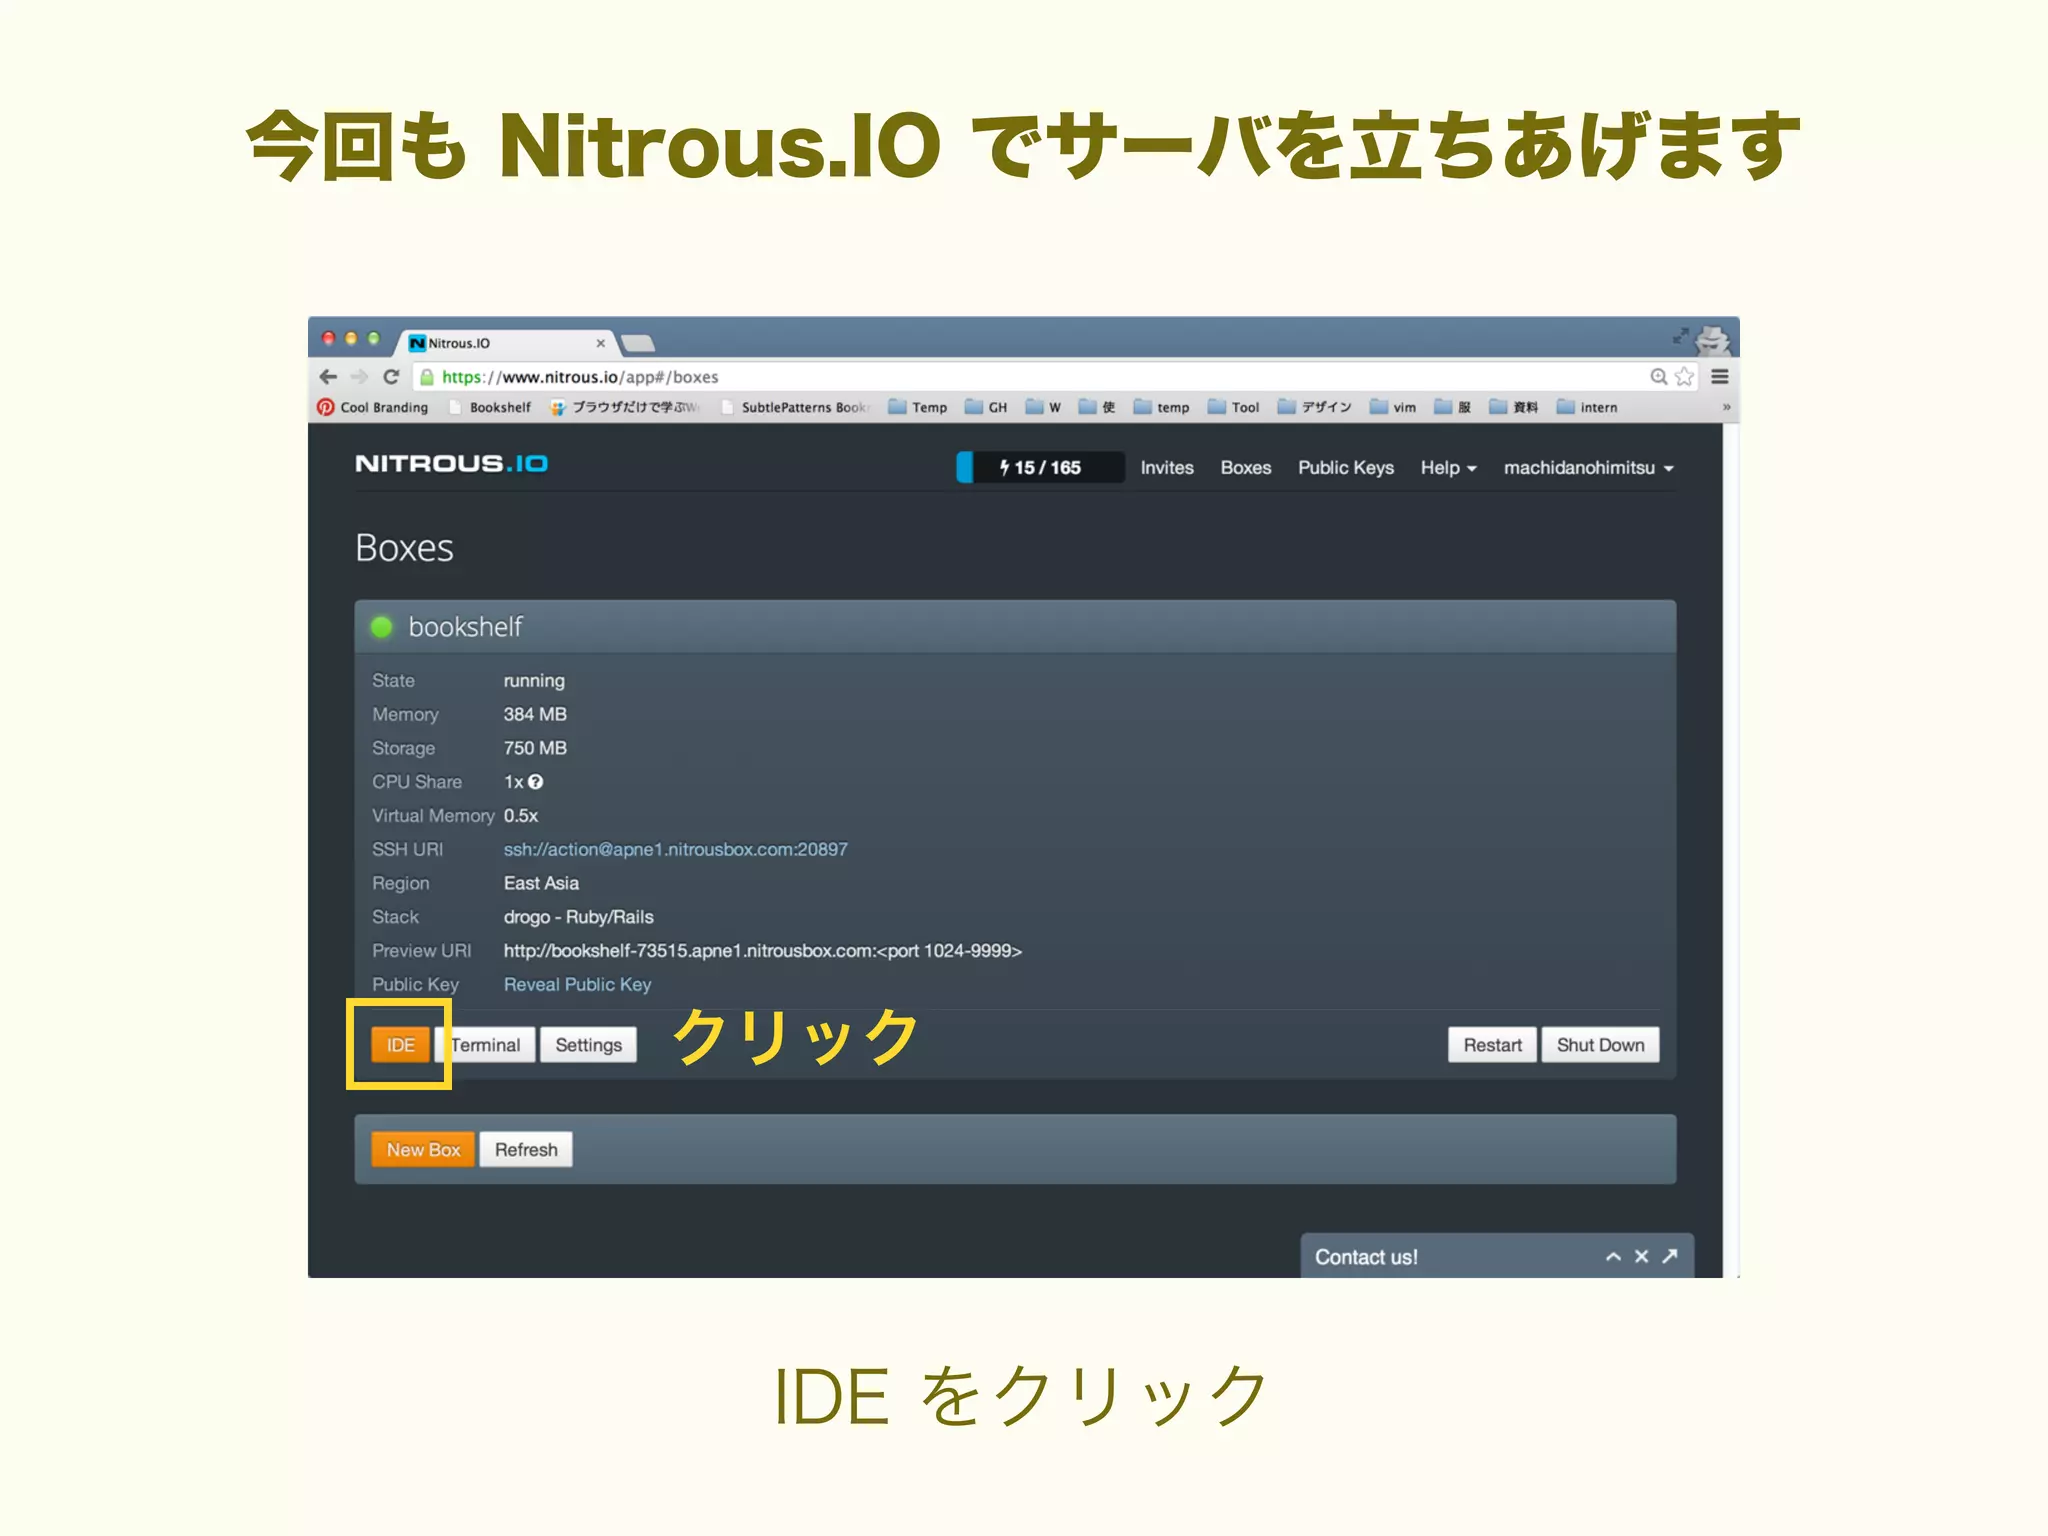Click the browser back arrow
The height and width of the screenshot is (1536, 2048).
[x=328, y=377]
